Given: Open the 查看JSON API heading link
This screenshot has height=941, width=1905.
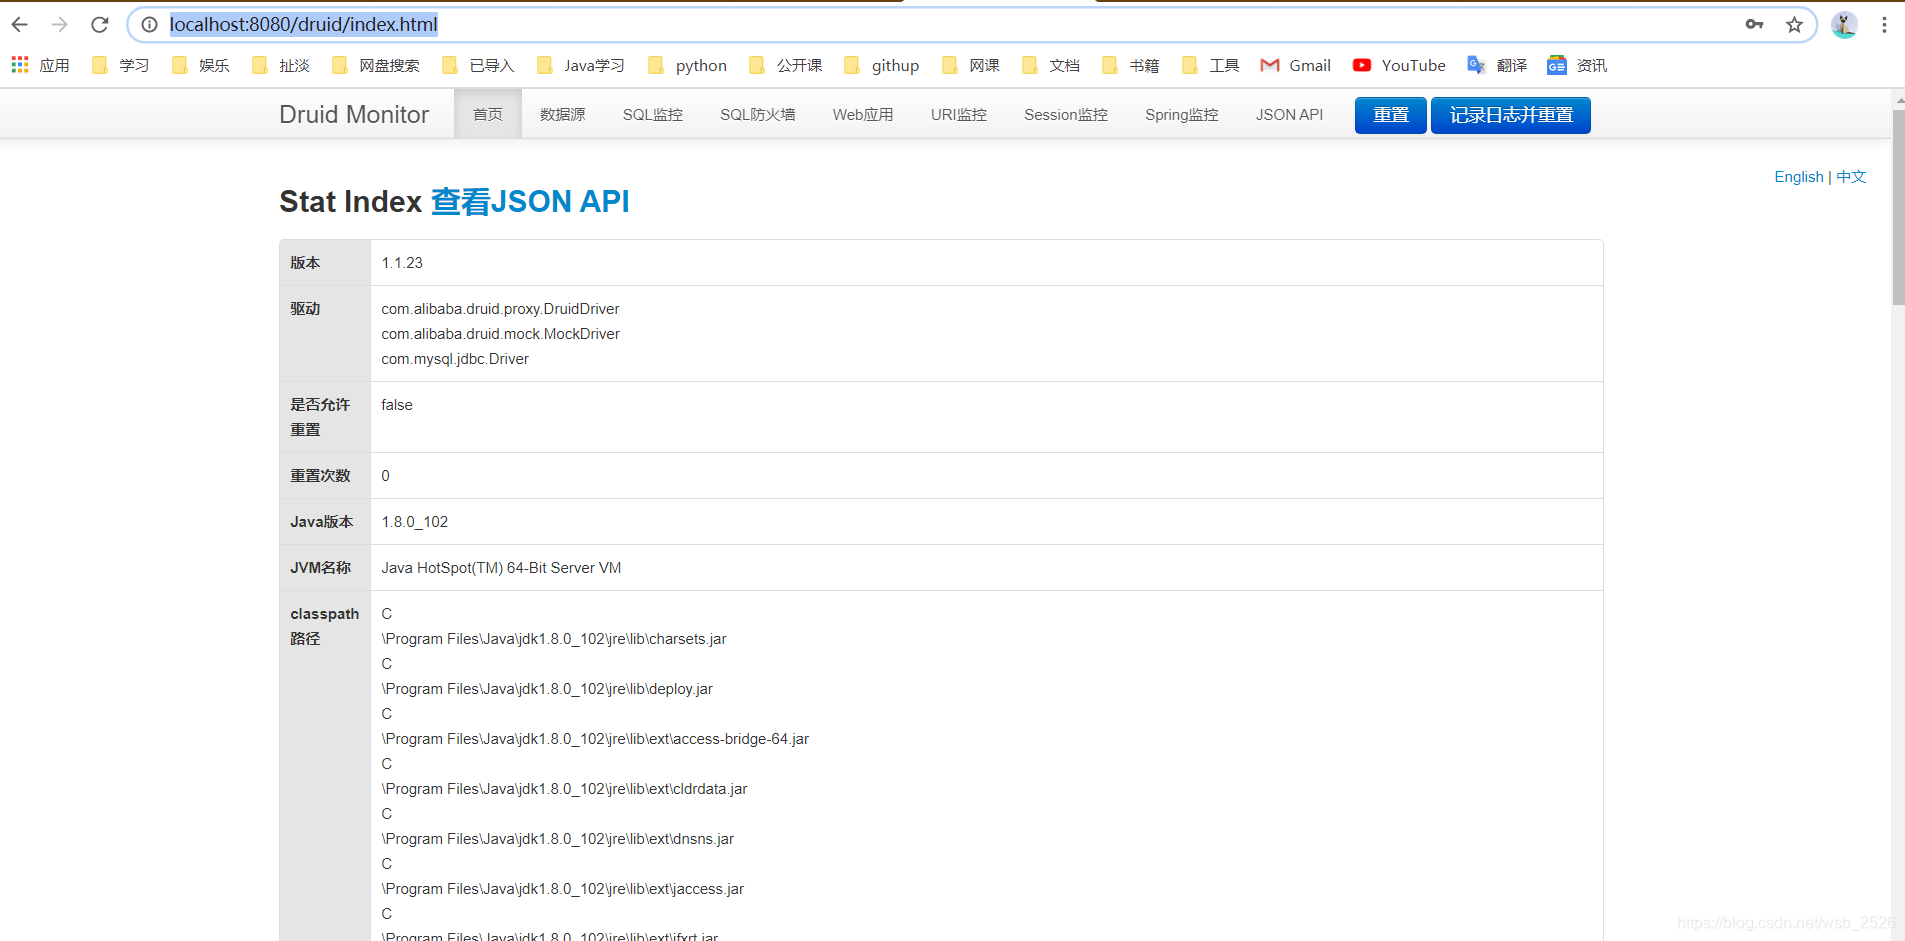Looking at the screenshot, I should [530, 201].
